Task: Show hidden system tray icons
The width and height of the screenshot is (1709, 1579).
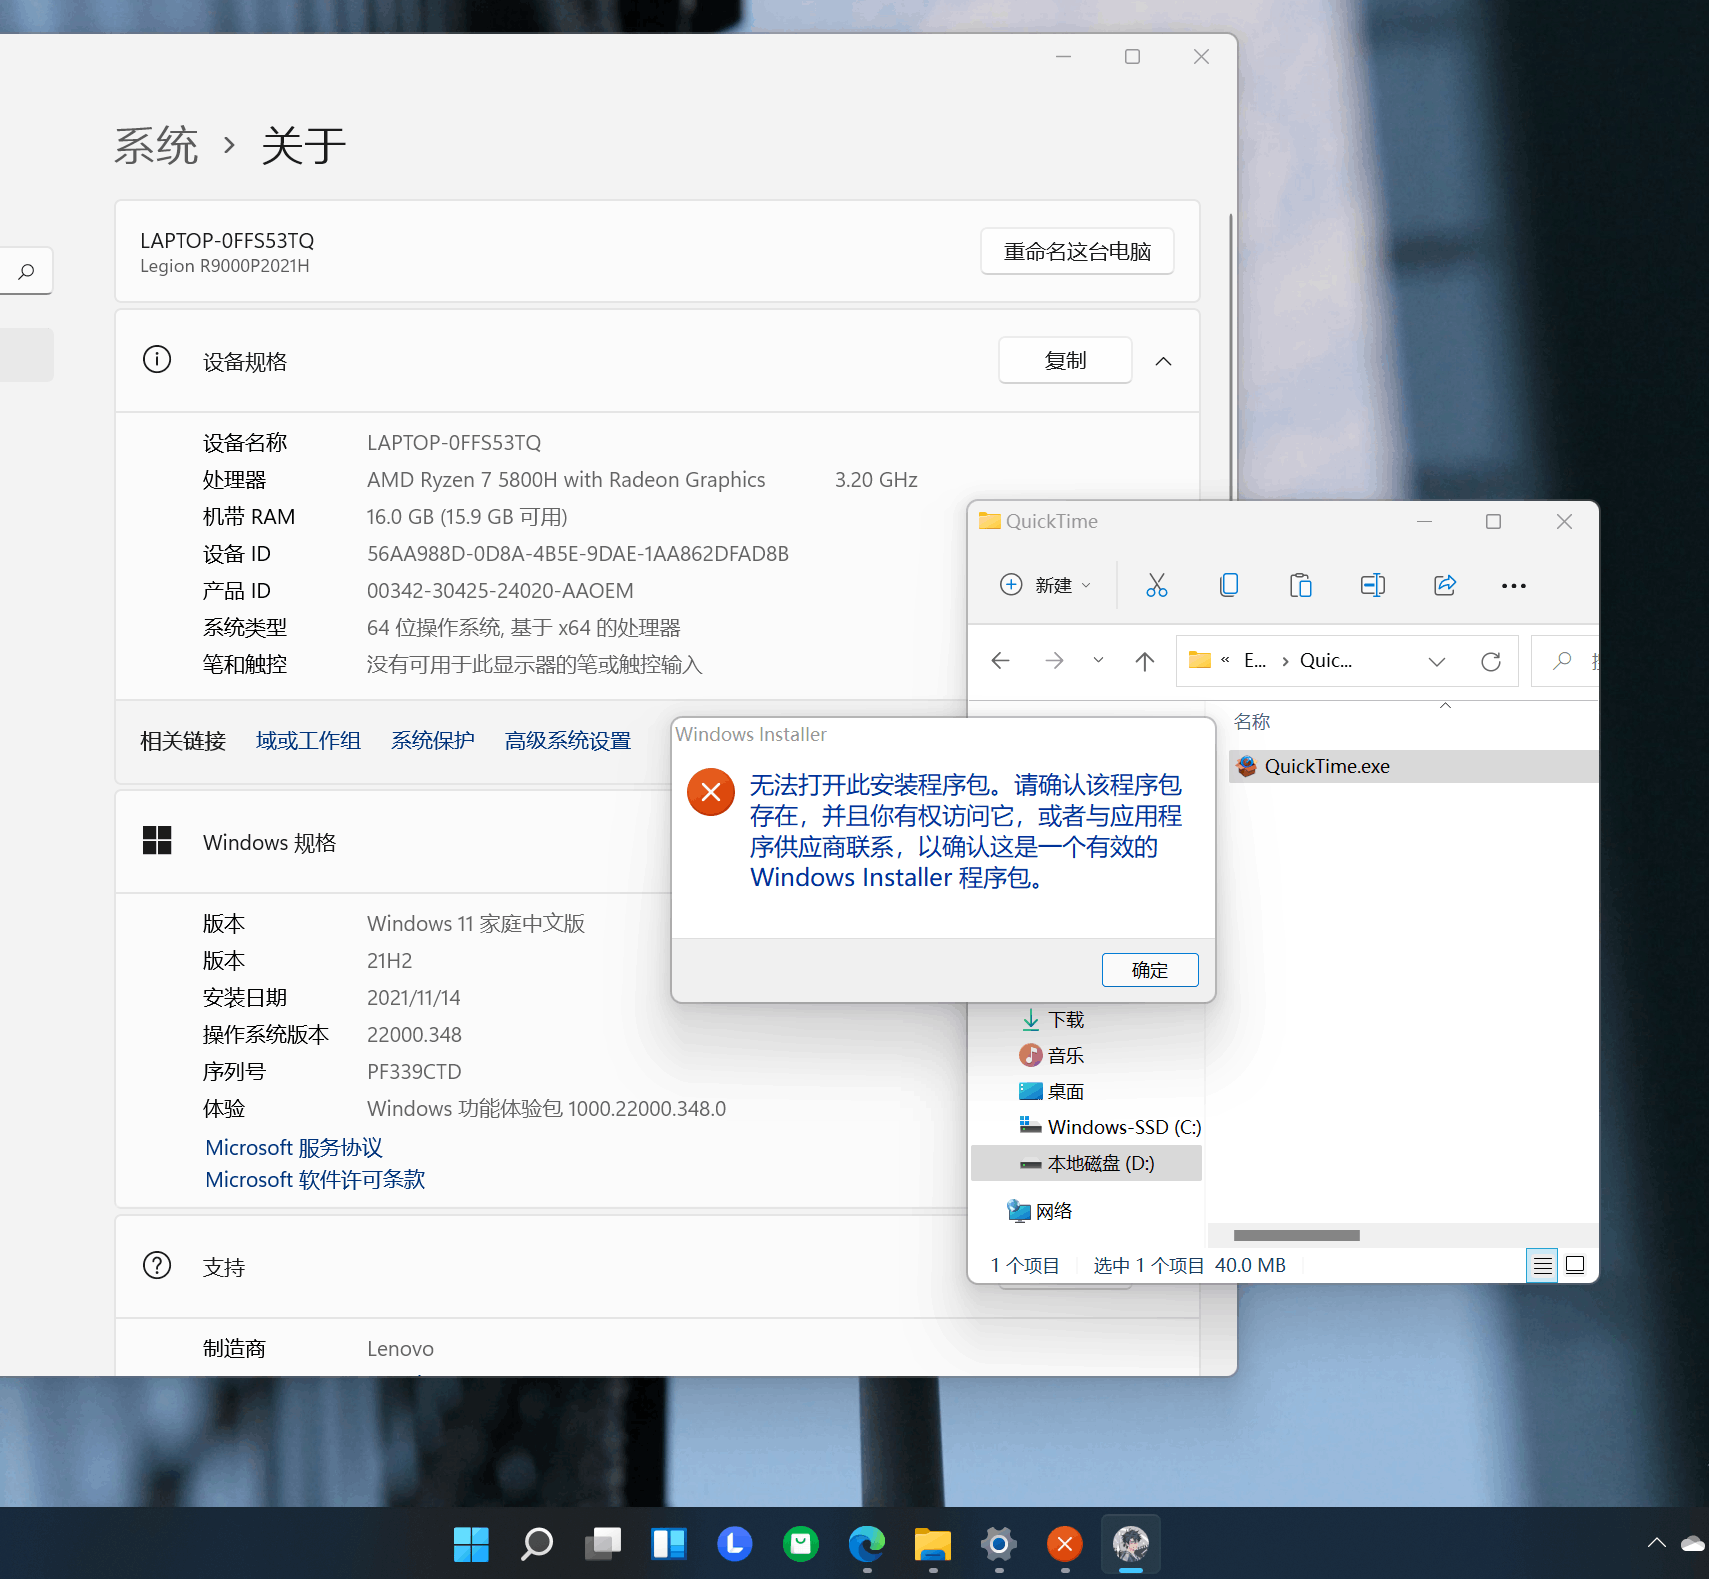Action: coord(1657,1543)
